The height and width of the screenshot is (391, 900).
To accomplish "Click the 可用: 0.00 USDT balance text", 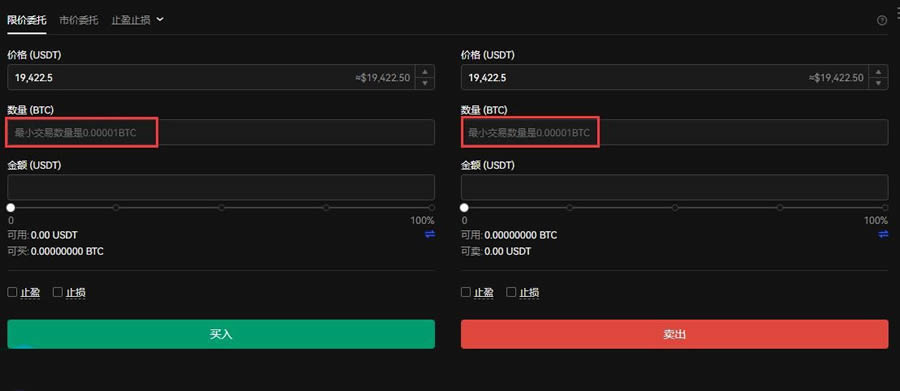I will click(x=42, y=235).
